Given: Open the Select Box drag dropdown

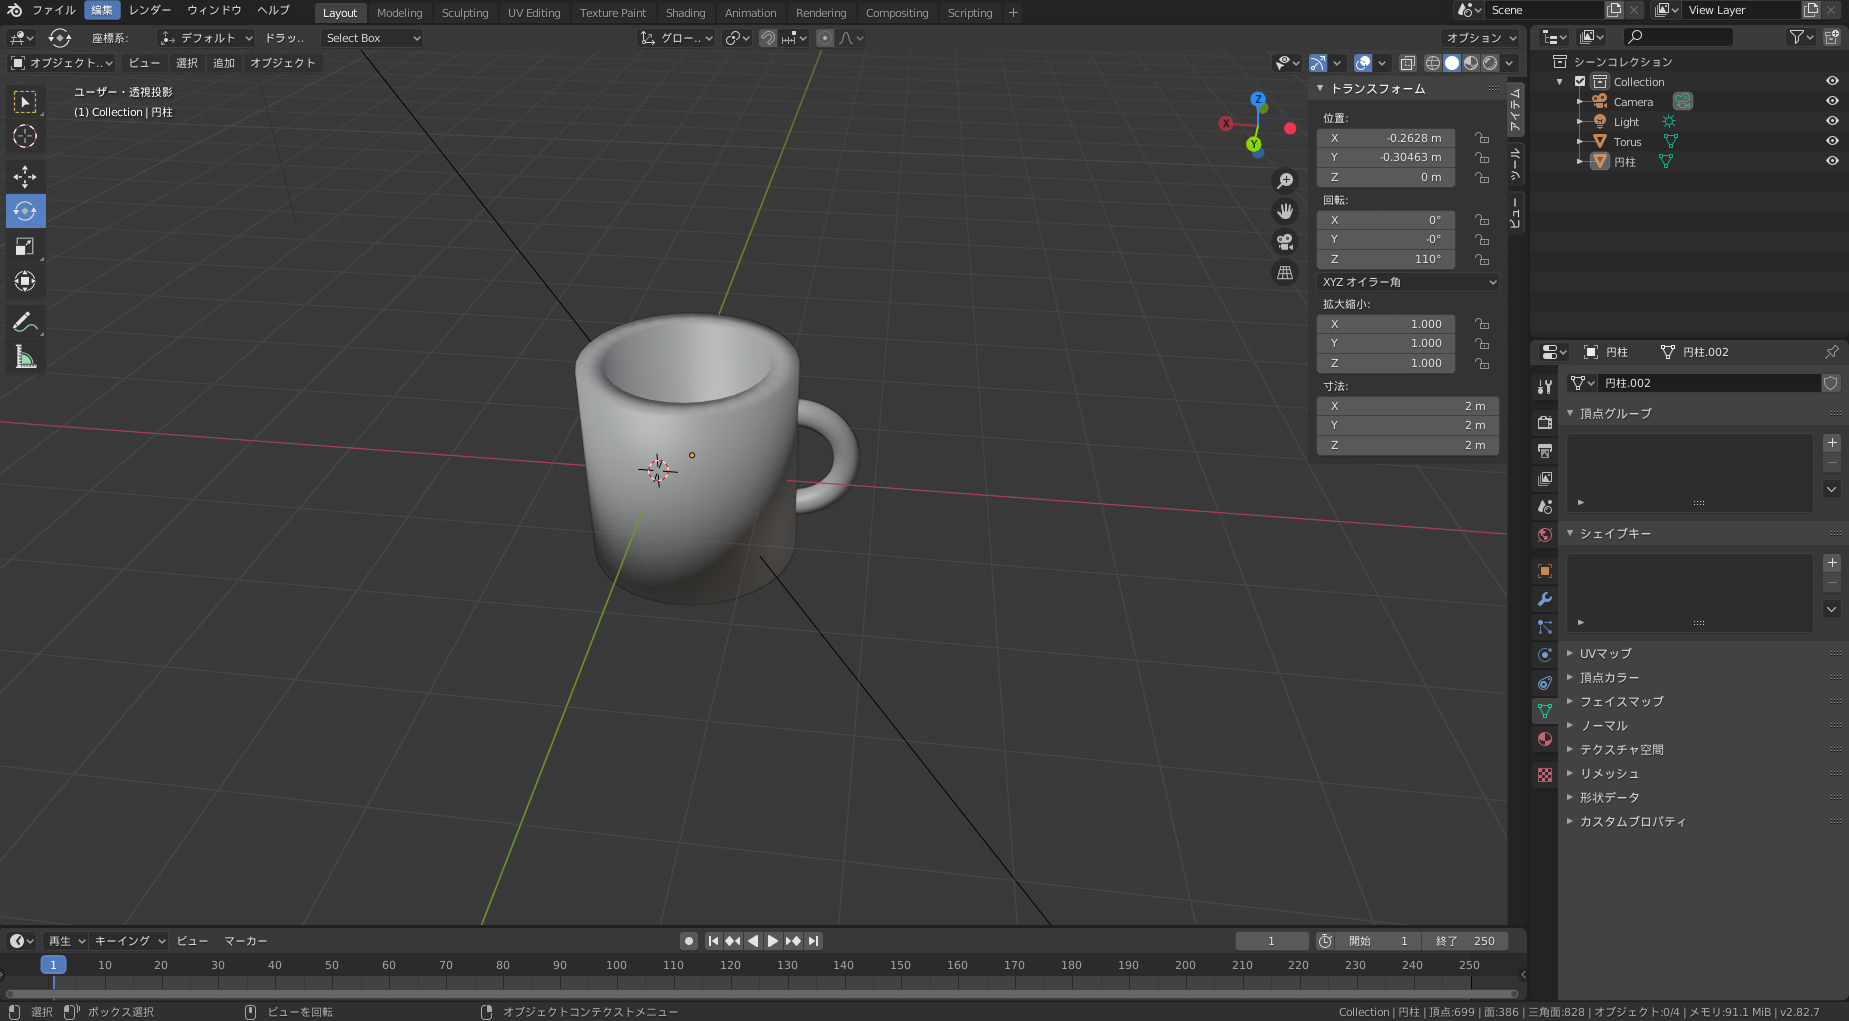Looking at the screenshot, I should coord(372,38).
